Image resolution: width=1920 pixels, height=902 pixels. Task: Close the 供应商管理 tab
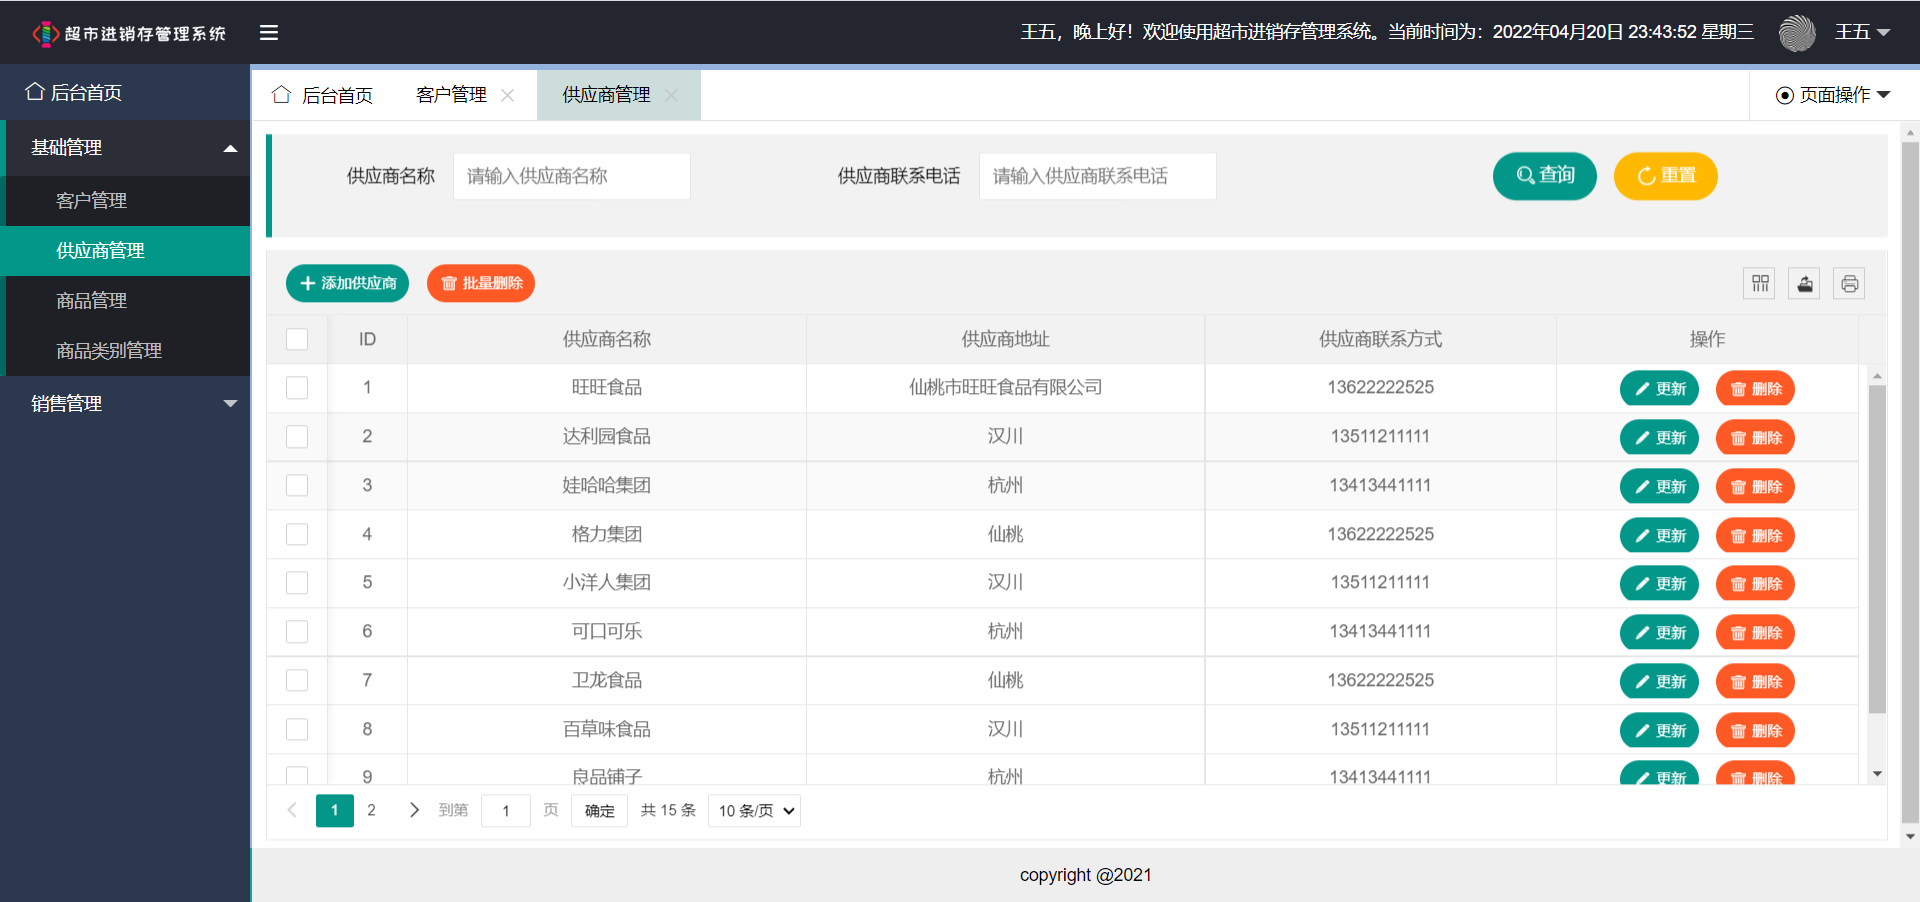pos(671,95)
